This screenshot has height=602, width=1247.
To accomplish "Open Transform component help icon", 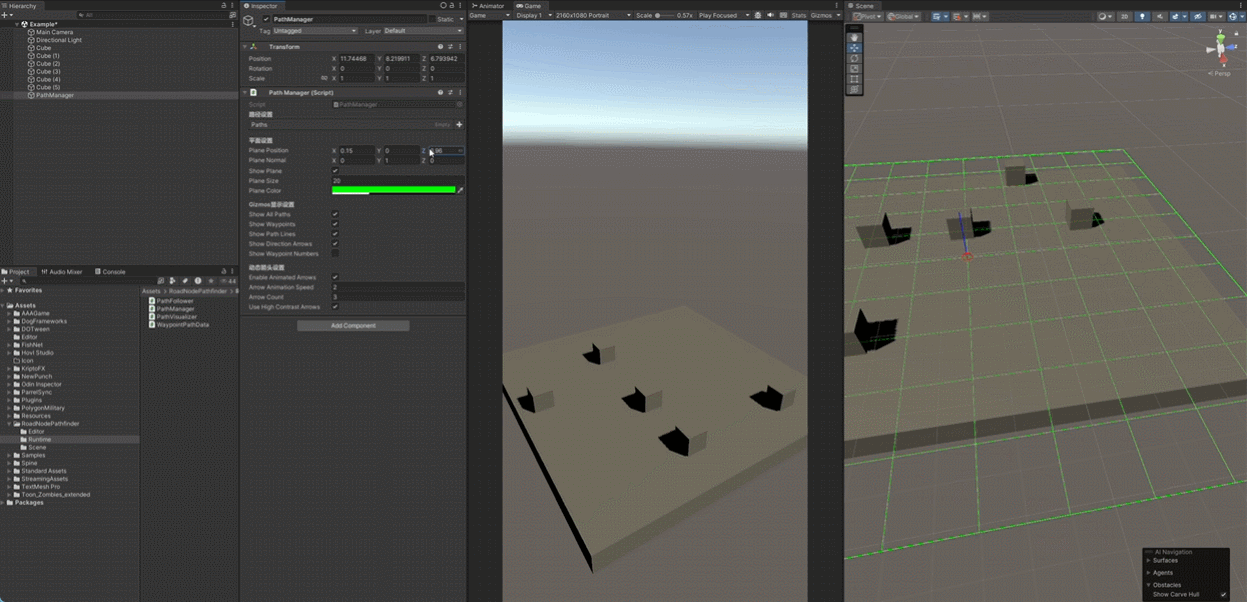I will tap(440, 47).
